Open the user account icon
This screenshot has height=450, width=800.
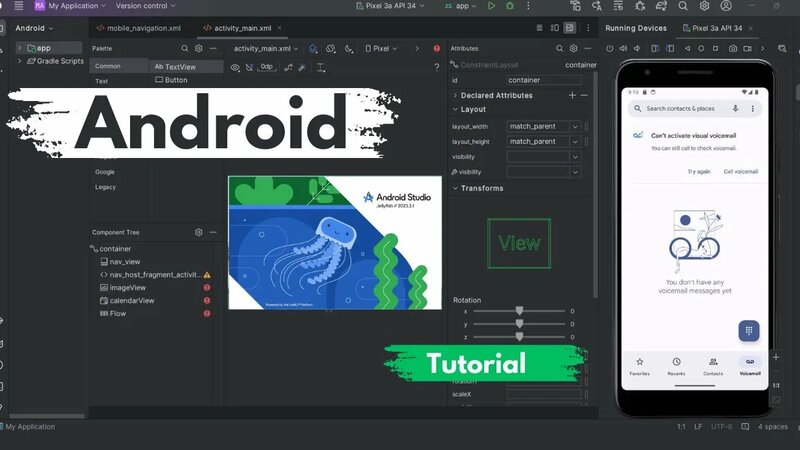726,6
